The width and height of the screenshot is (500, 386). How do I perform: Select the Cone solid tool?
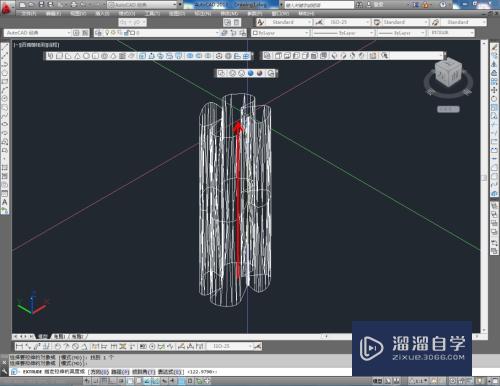tap(77, 56)
